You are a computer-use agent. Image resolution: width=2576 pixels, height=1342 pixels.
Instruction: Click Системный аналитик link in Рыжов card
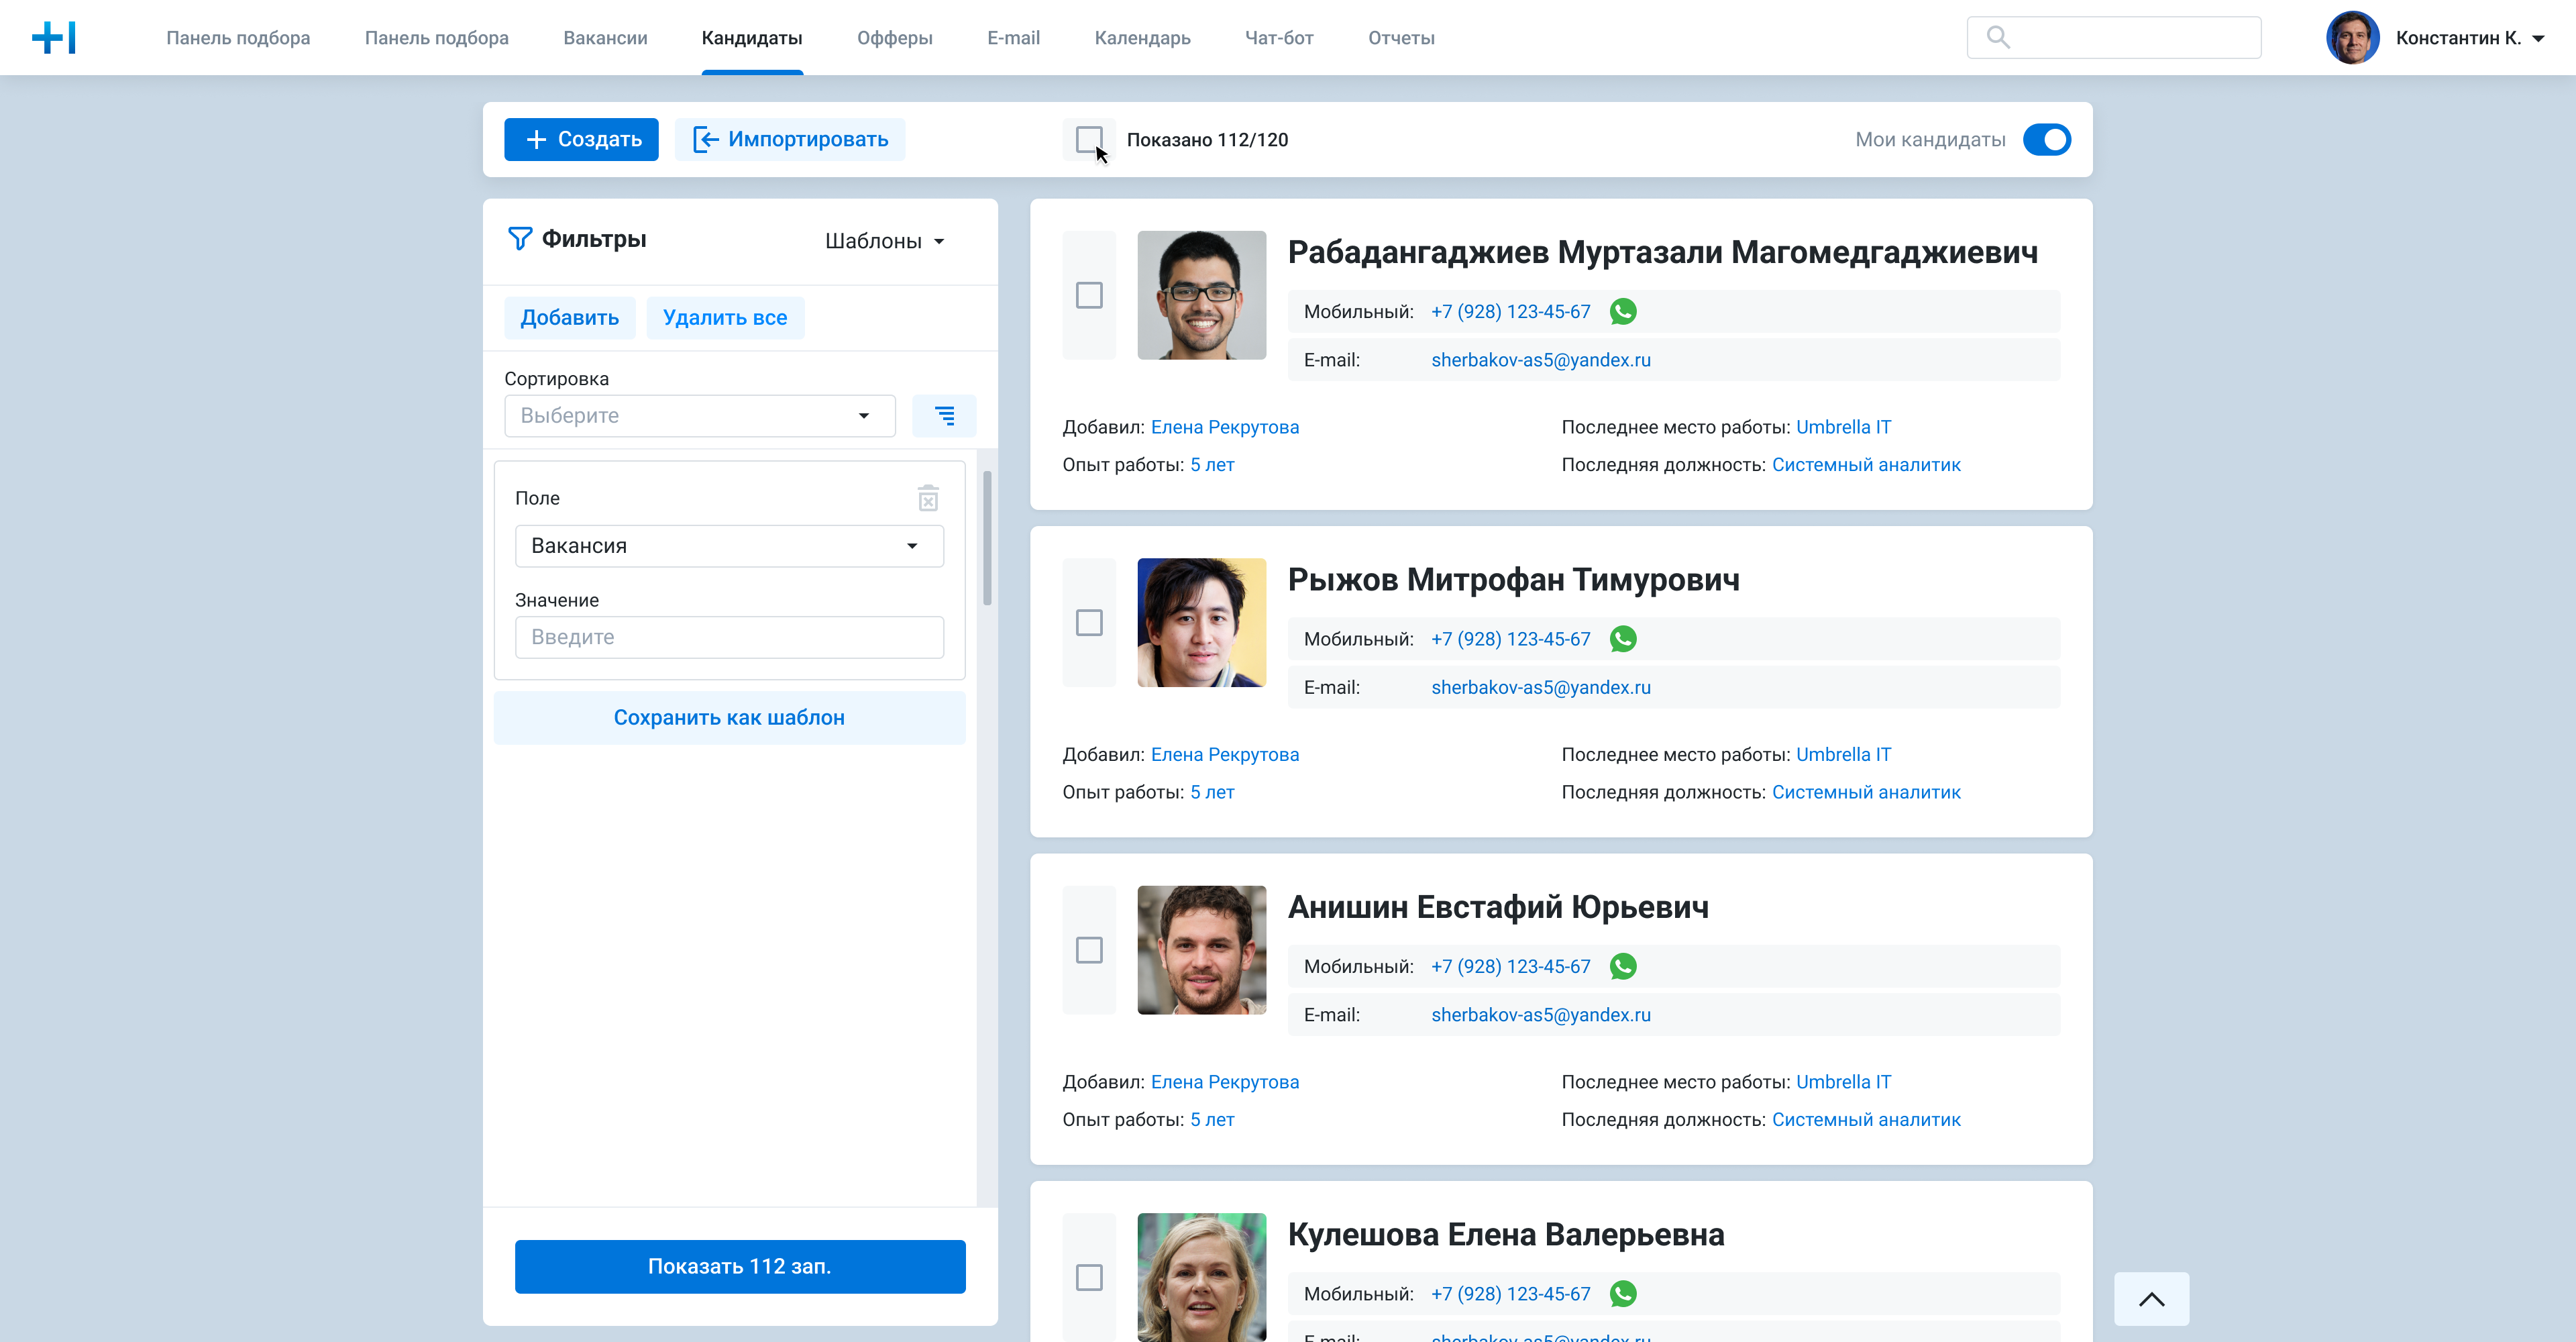coord(1866,792)
